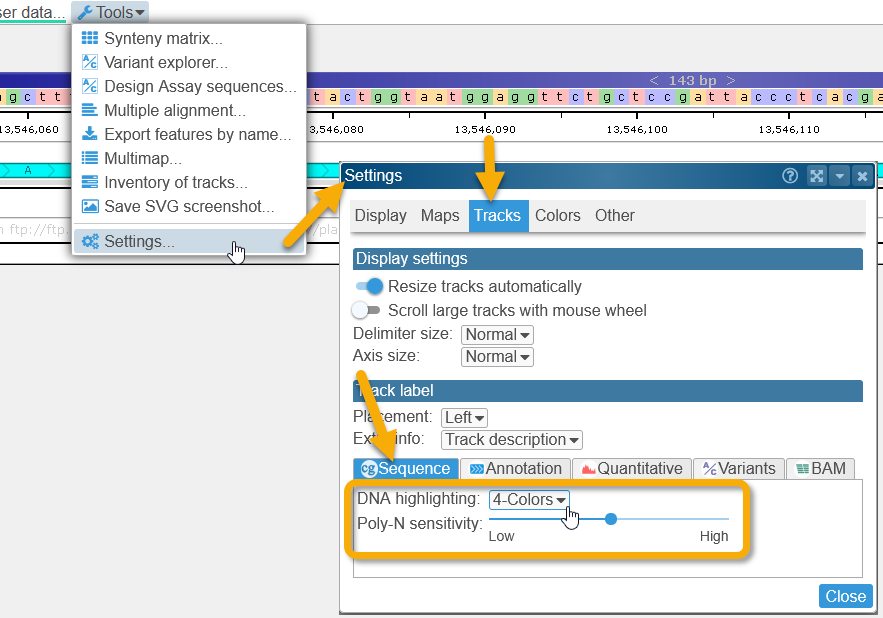Adjust the Poly-N sensitivity slider handle
This screenshot has width=883, height=618.
(x=611, y=519)
